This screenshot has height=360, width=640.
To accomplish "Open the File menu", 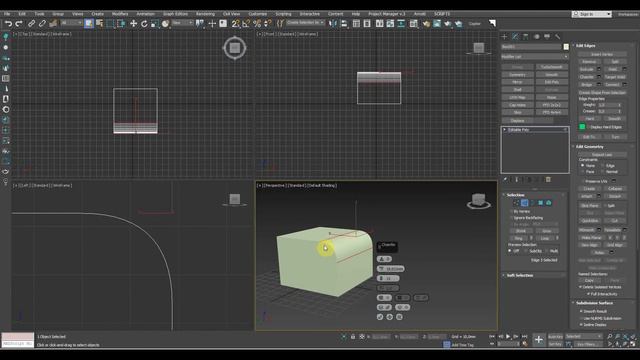I will tap(7, 14).
